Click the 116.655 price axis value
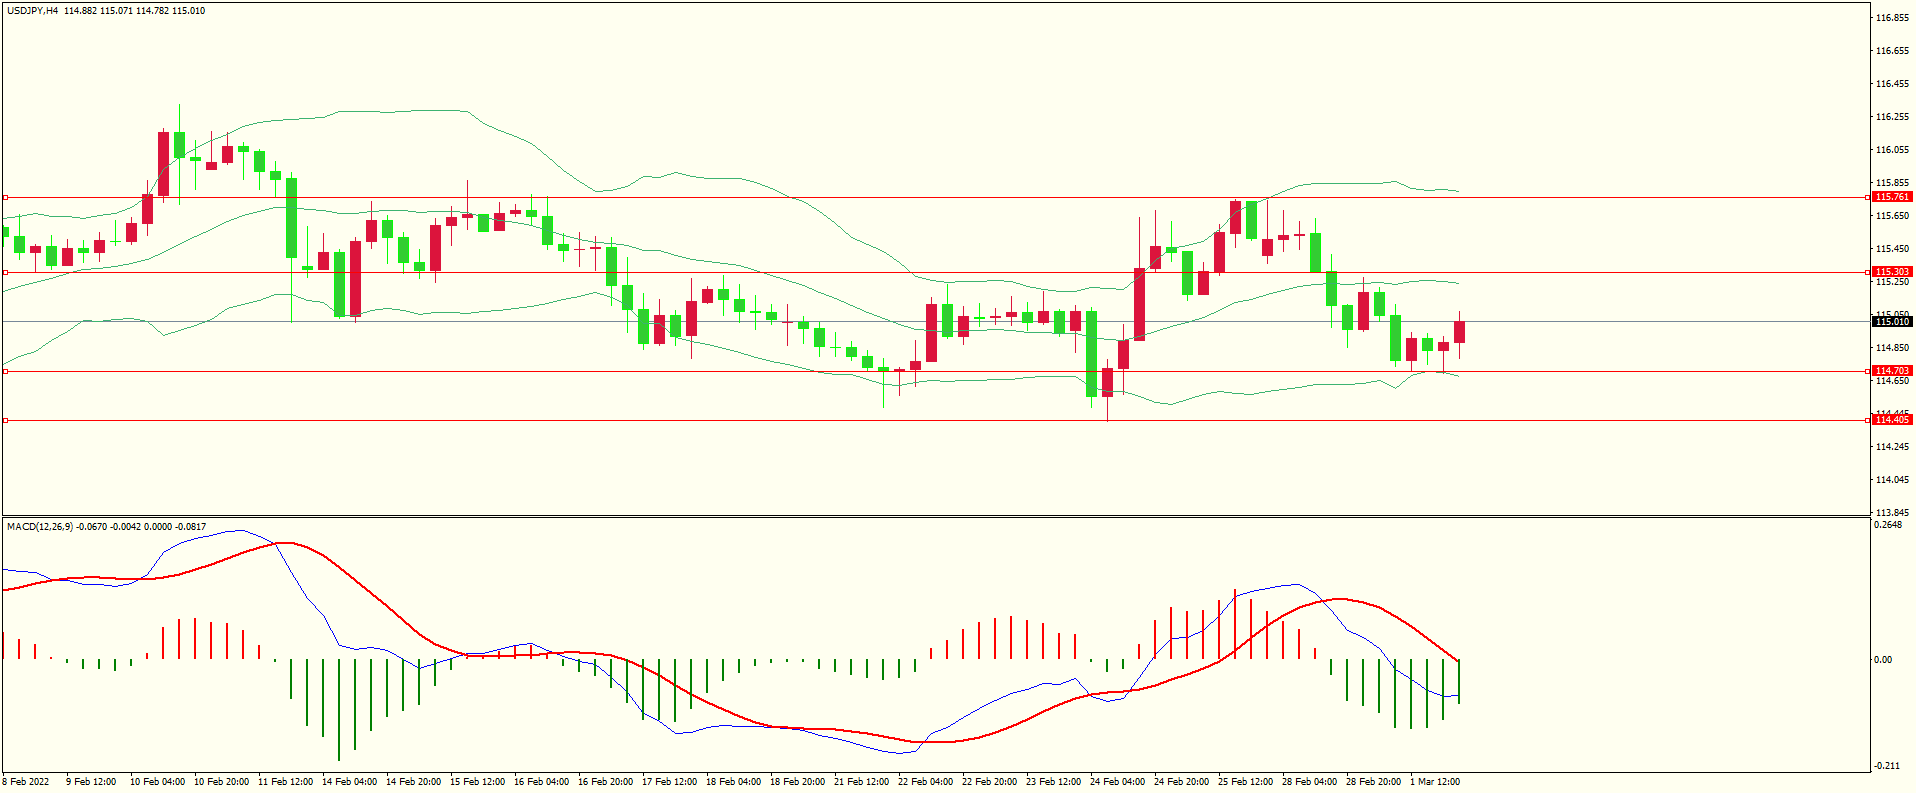 click(x=1892, y=51)
